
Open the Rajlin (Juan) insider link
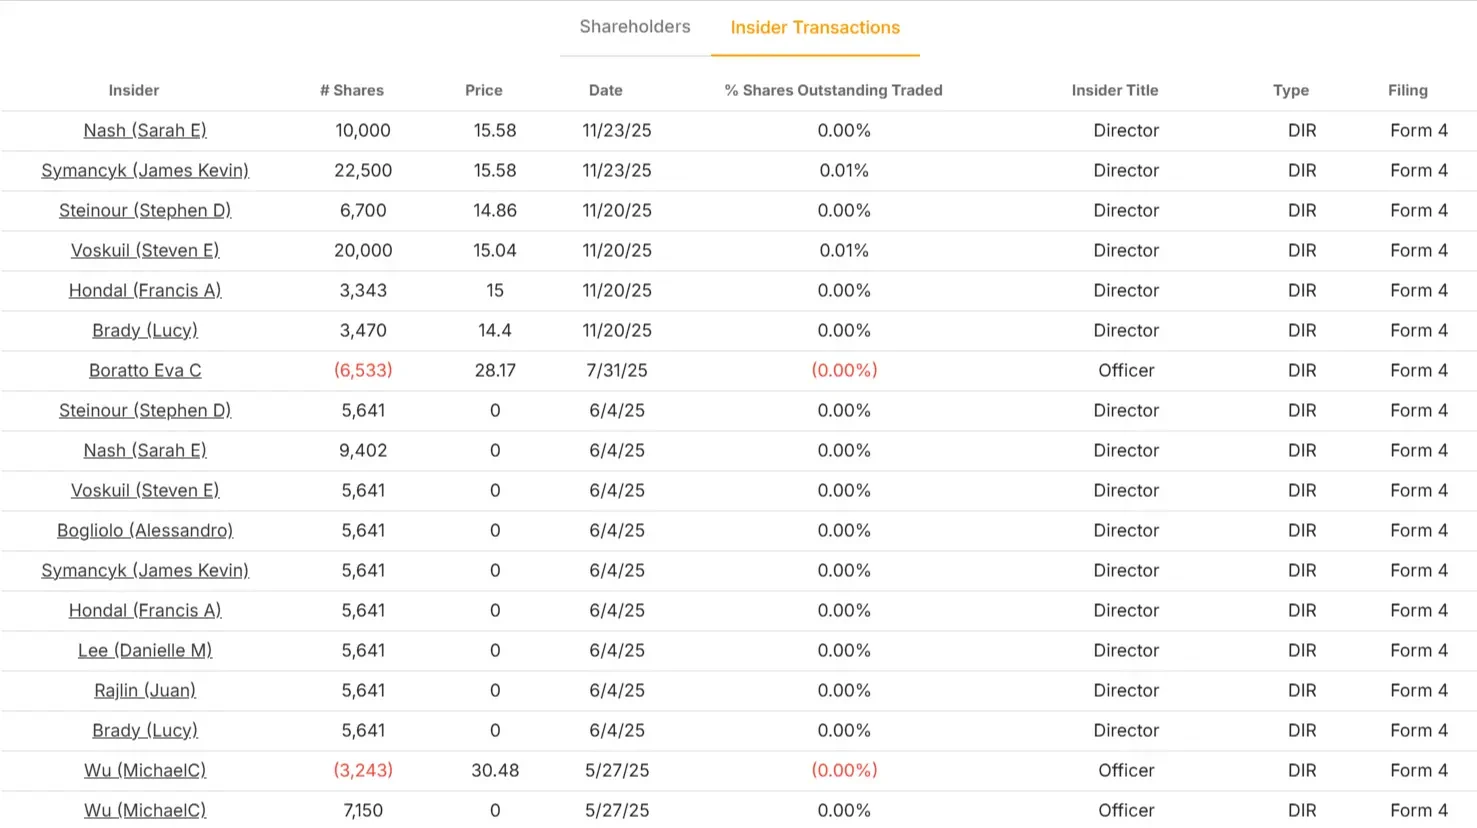point(145,690)
